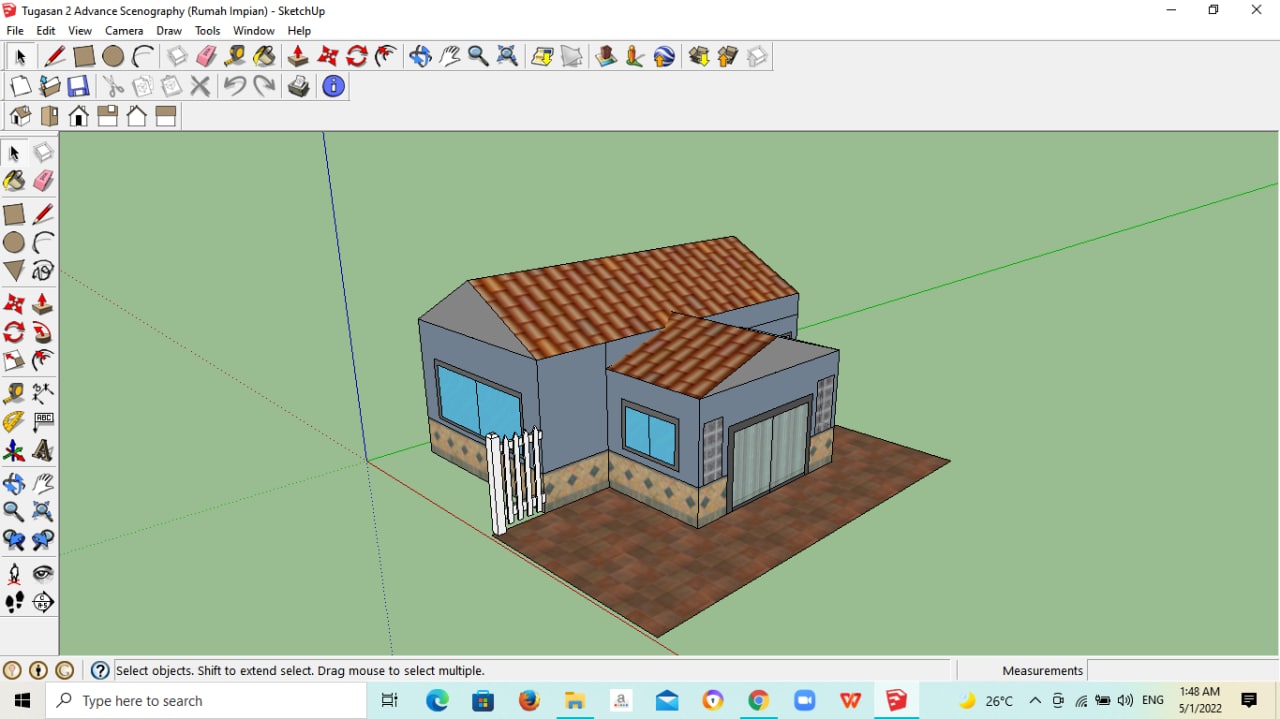Print the model using printer icon

(x=298, y=87)
